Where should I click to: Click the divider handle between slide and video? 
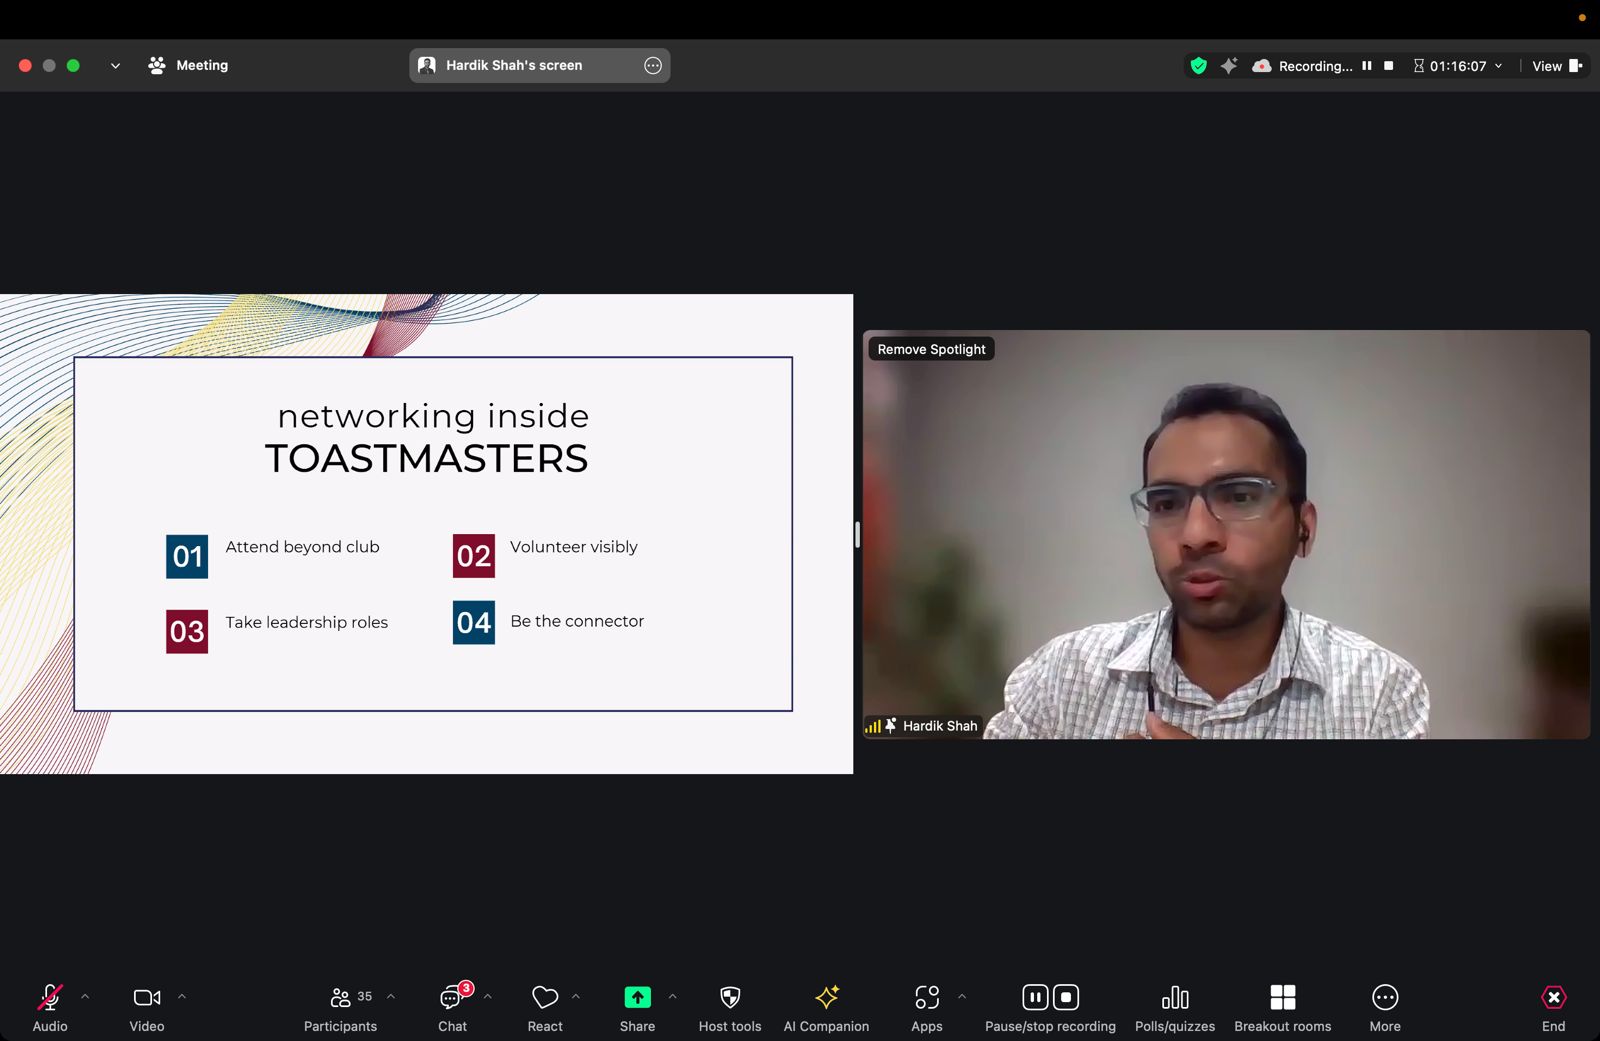click(x=857, y=534)
